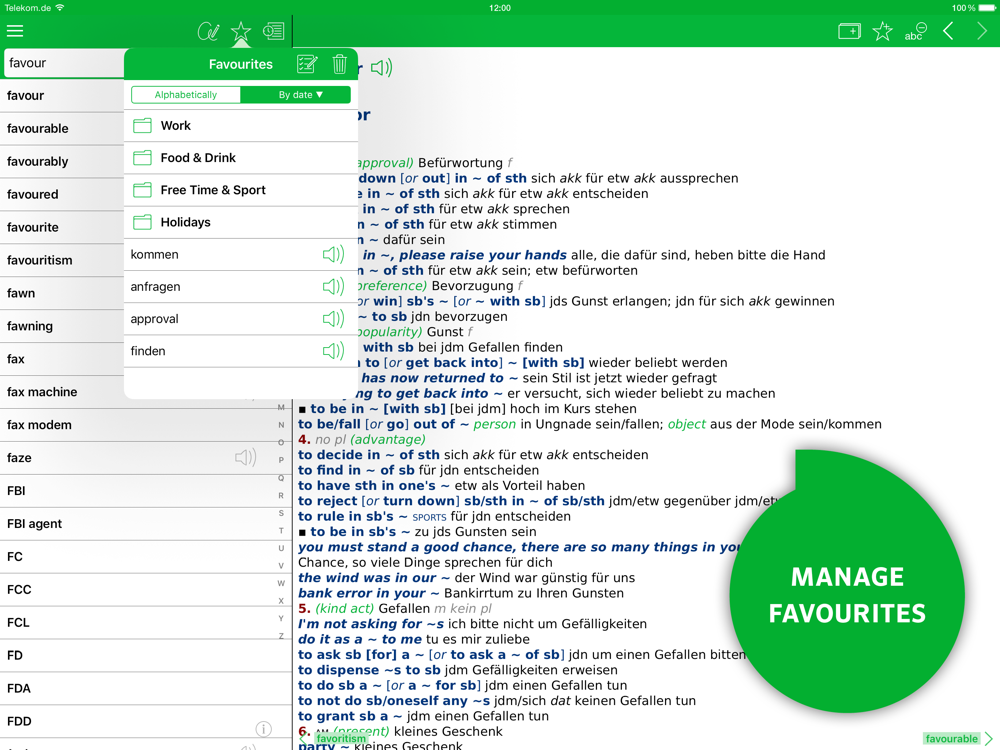The height and width of the screenshot is (750, 1000).
Task: Tap the add flashcard icon
Action: coord(849,31)
